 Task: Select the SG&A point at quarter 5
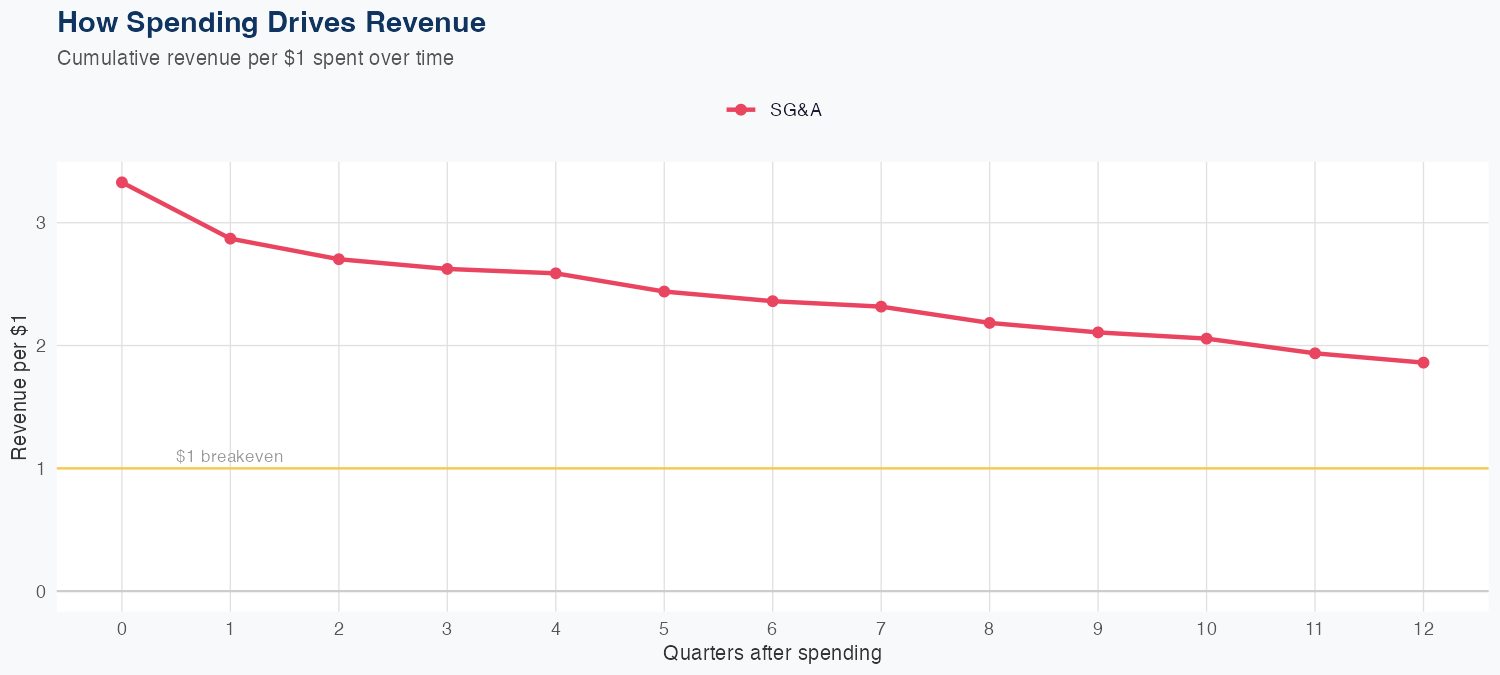(x=664, y=291)
